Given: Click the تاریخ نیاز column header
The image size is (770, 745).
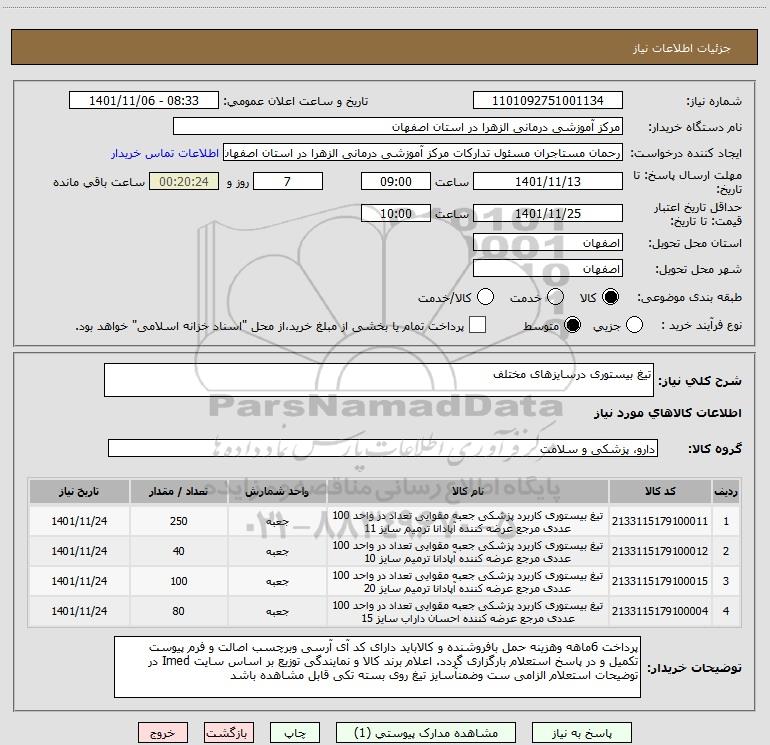Looking at the screenshot, I should (x=79, y=491).
